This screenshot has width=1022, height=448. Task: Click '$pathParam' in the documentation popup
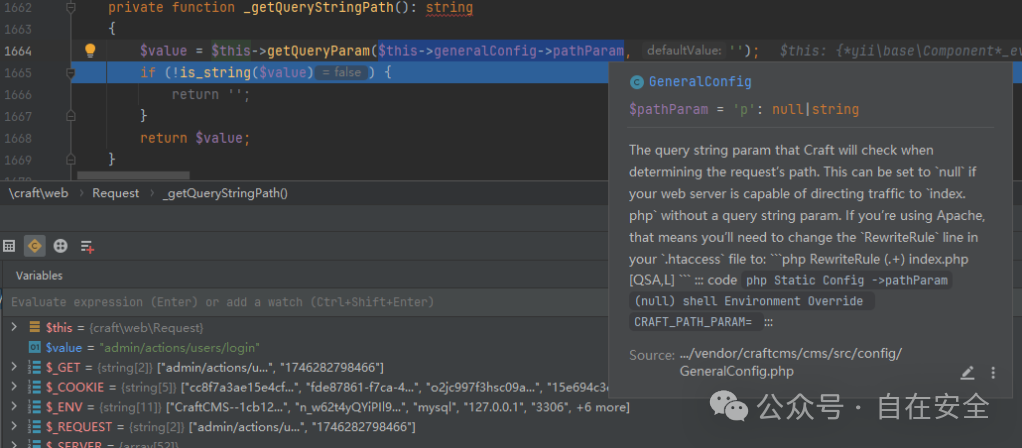point(669,110)
